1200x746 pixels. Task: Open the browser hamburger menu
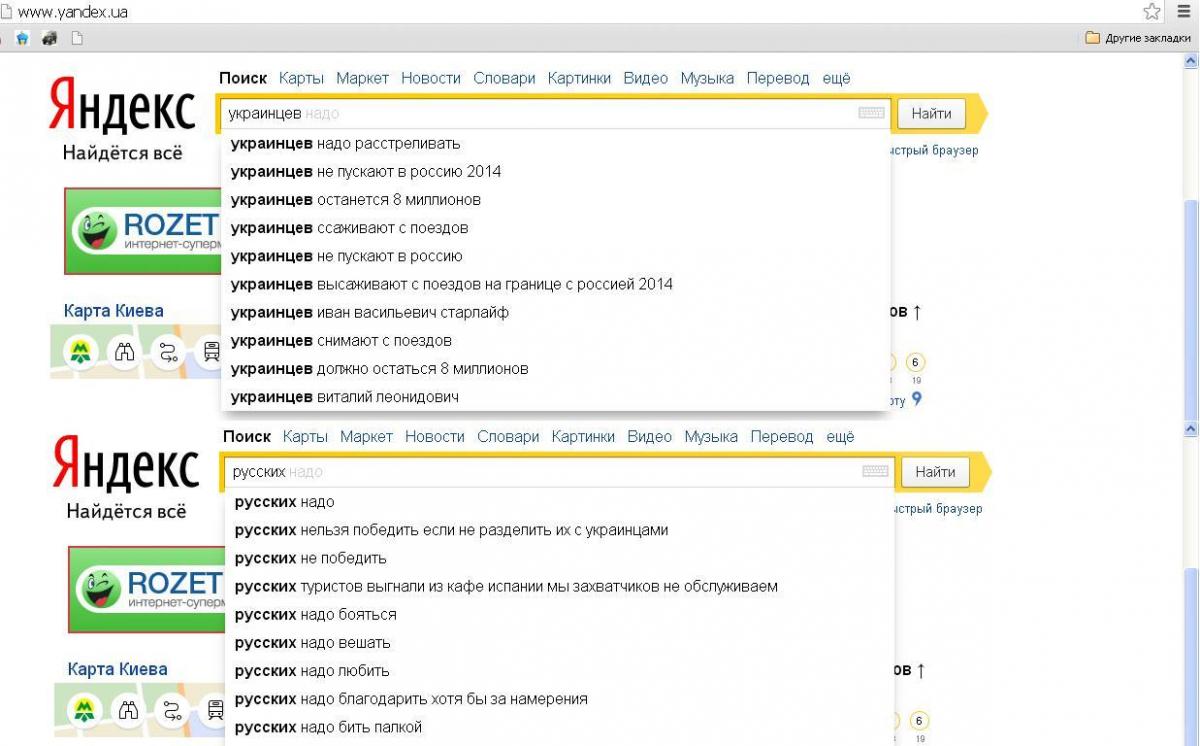(1184, 12)
